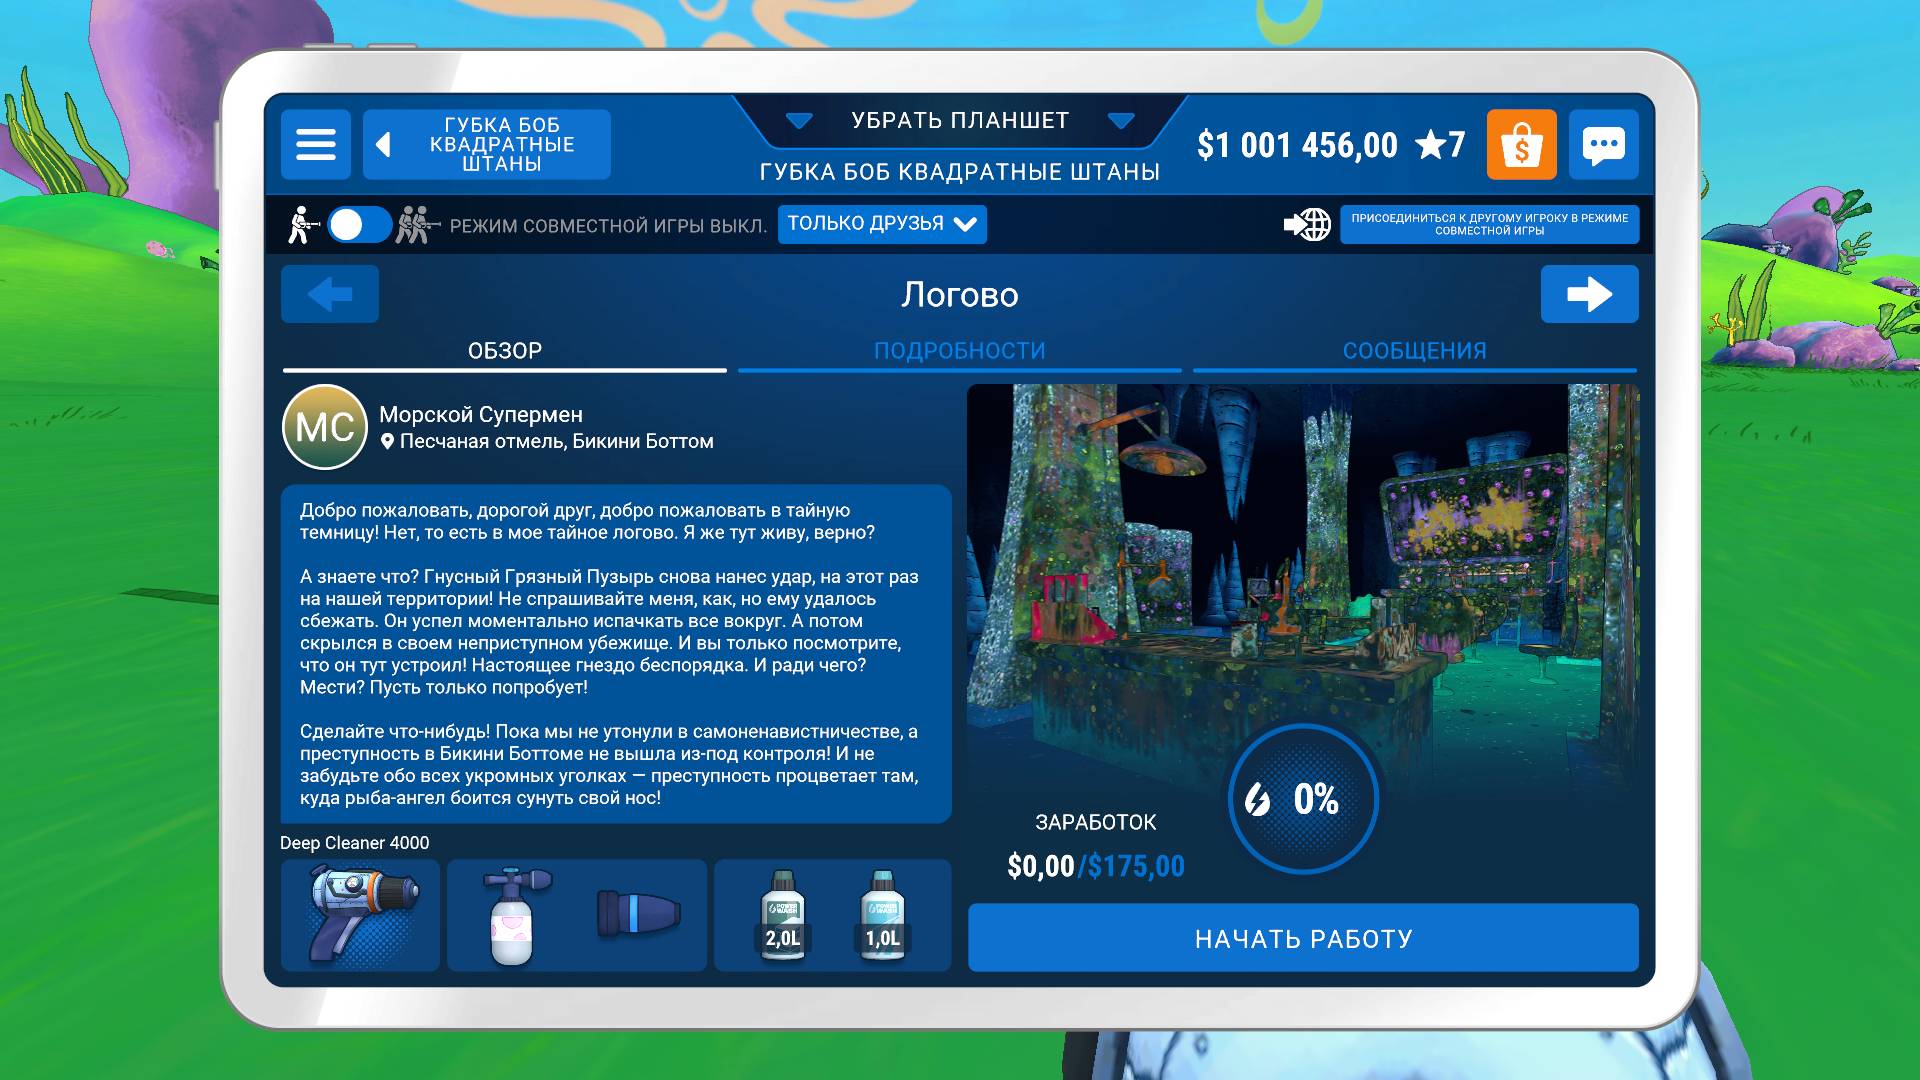Go to next job with right arrow
The image size is (1920, 1080).
1588,294
